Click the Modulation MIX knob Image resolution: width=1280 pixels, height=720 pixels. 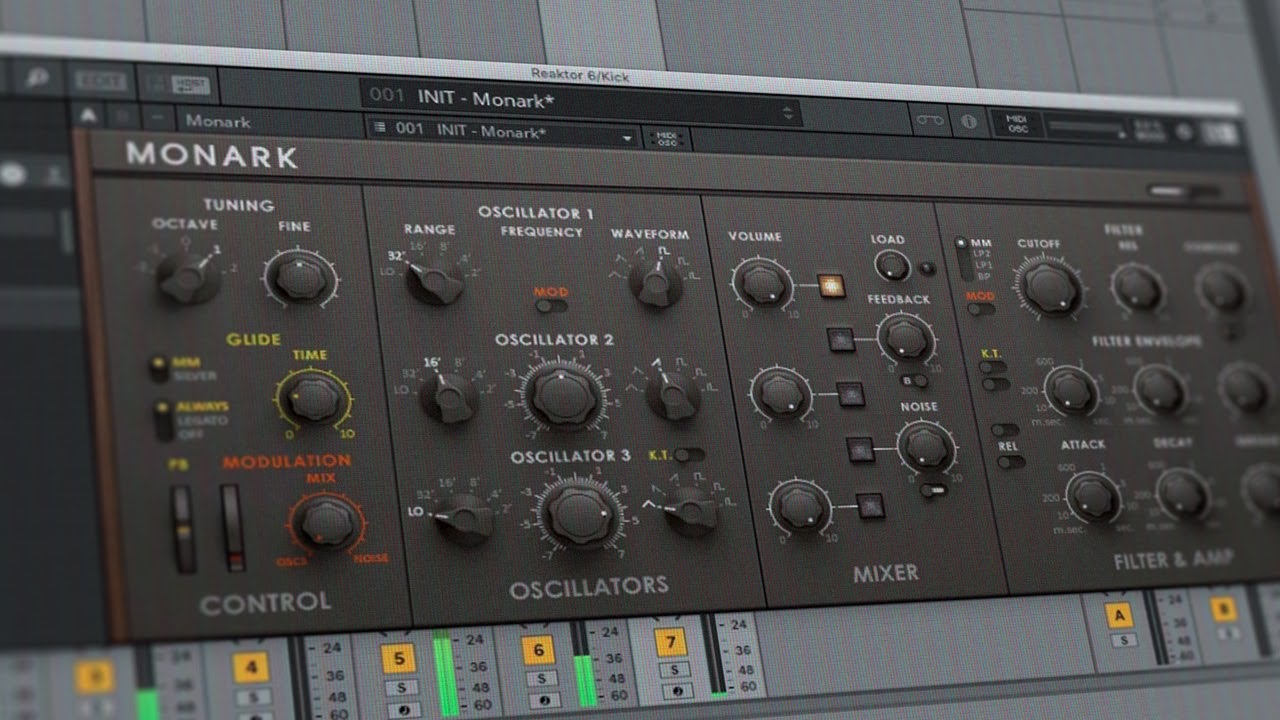tap(327, 522)
